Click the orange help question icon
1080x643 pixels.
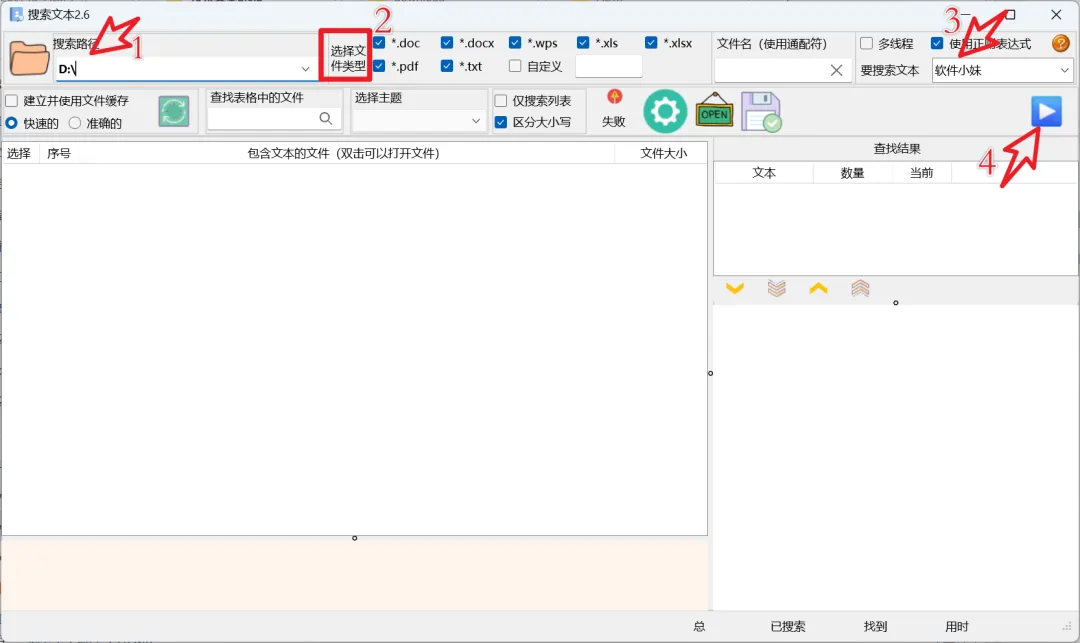point(1061,43)
